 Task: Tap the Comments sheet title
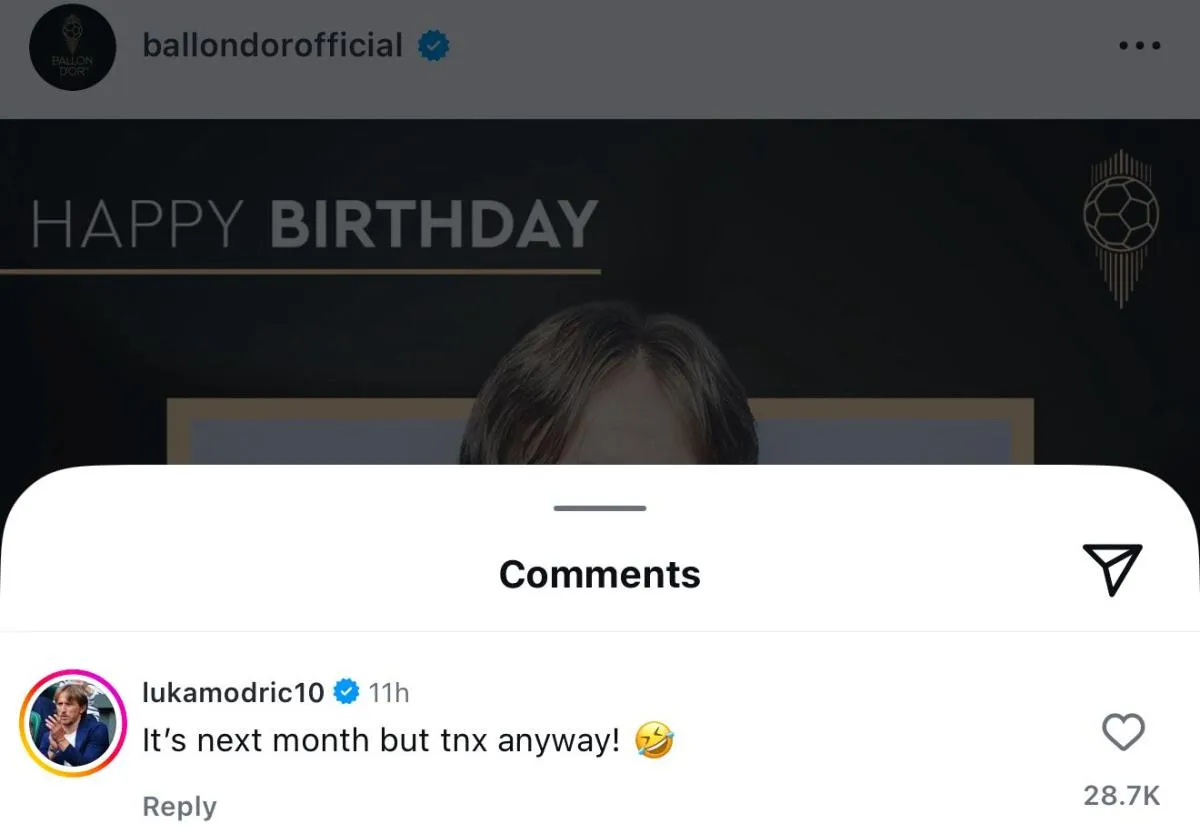click(600, 574)
